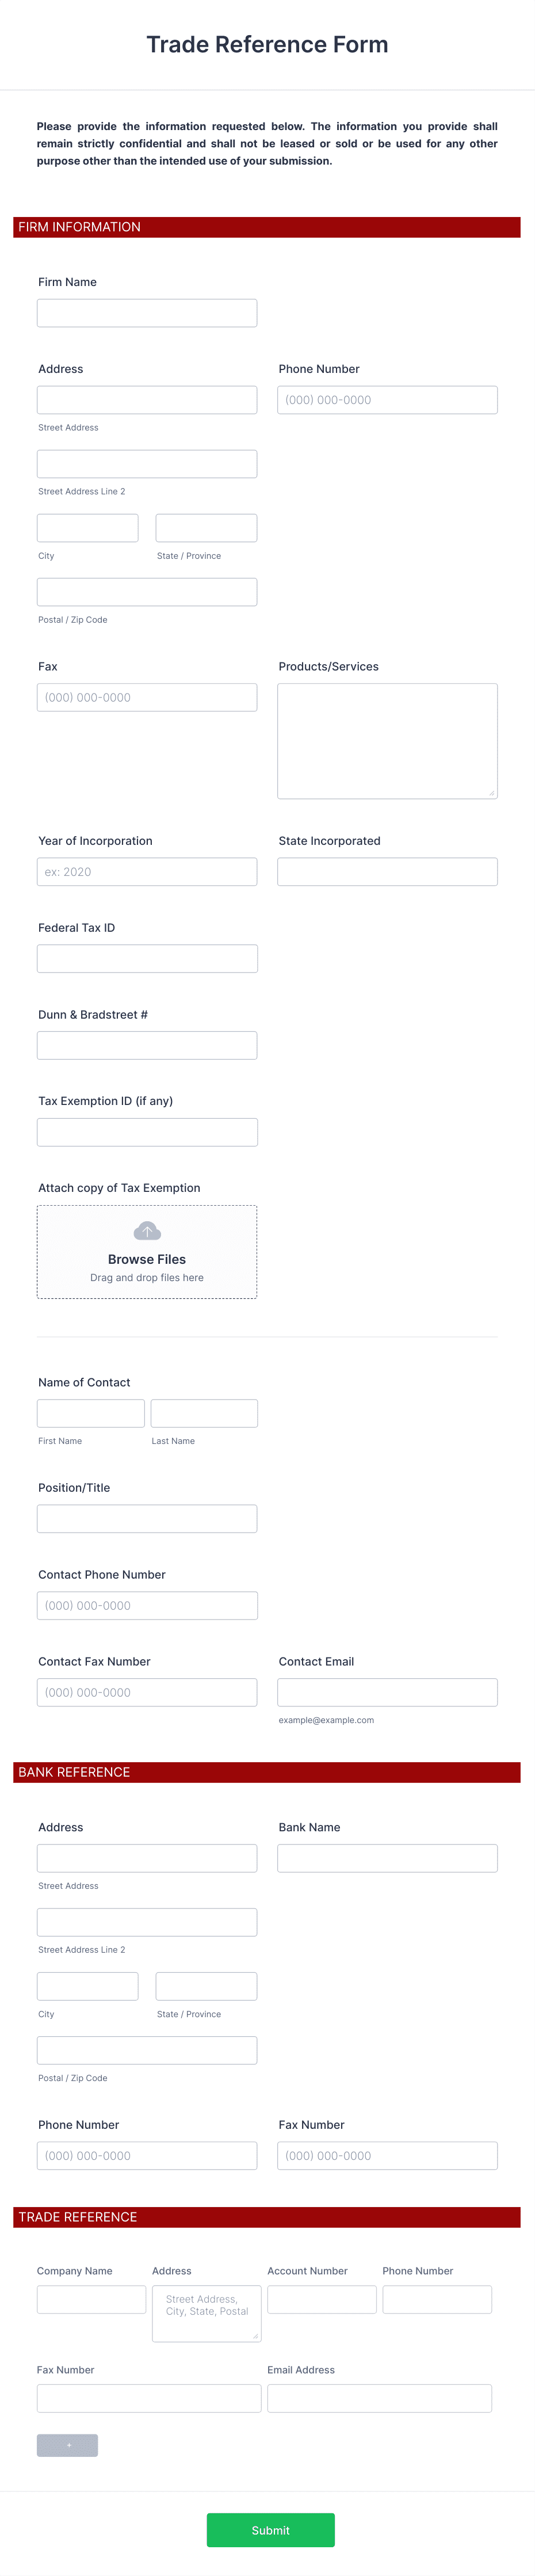535x2576 pixels.
Task: Focus the trade reference Email Address field
Action: 379,2398
